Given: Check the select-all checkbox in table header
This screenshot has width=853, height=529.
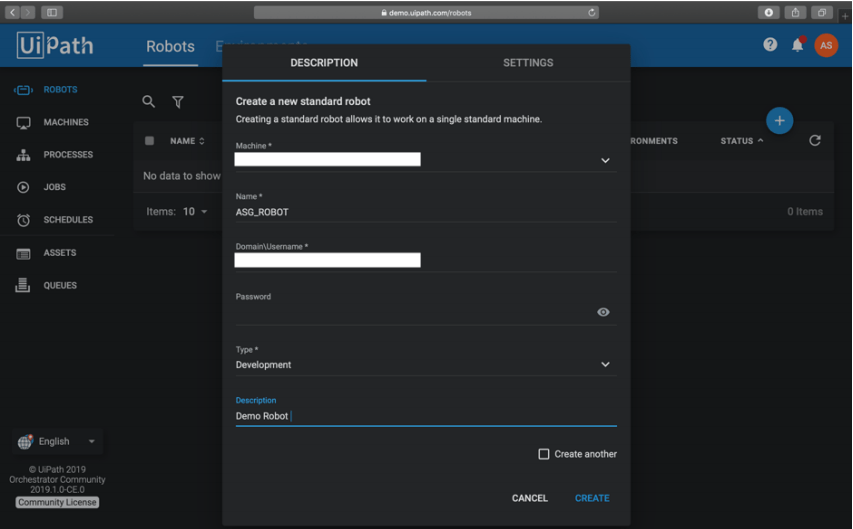Looking at the screenshot, I should (150, 141).
